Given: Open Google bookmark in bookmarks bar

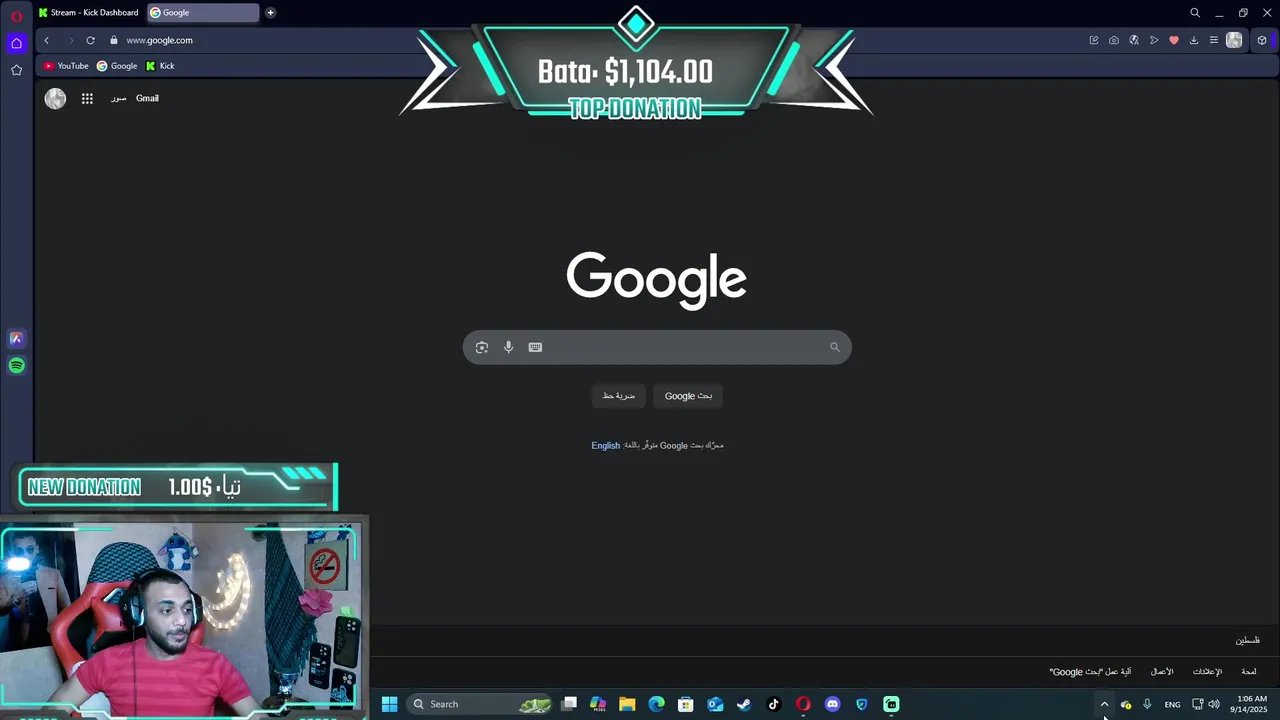Looking at the screenshot, I should click(x=117, y=66).
